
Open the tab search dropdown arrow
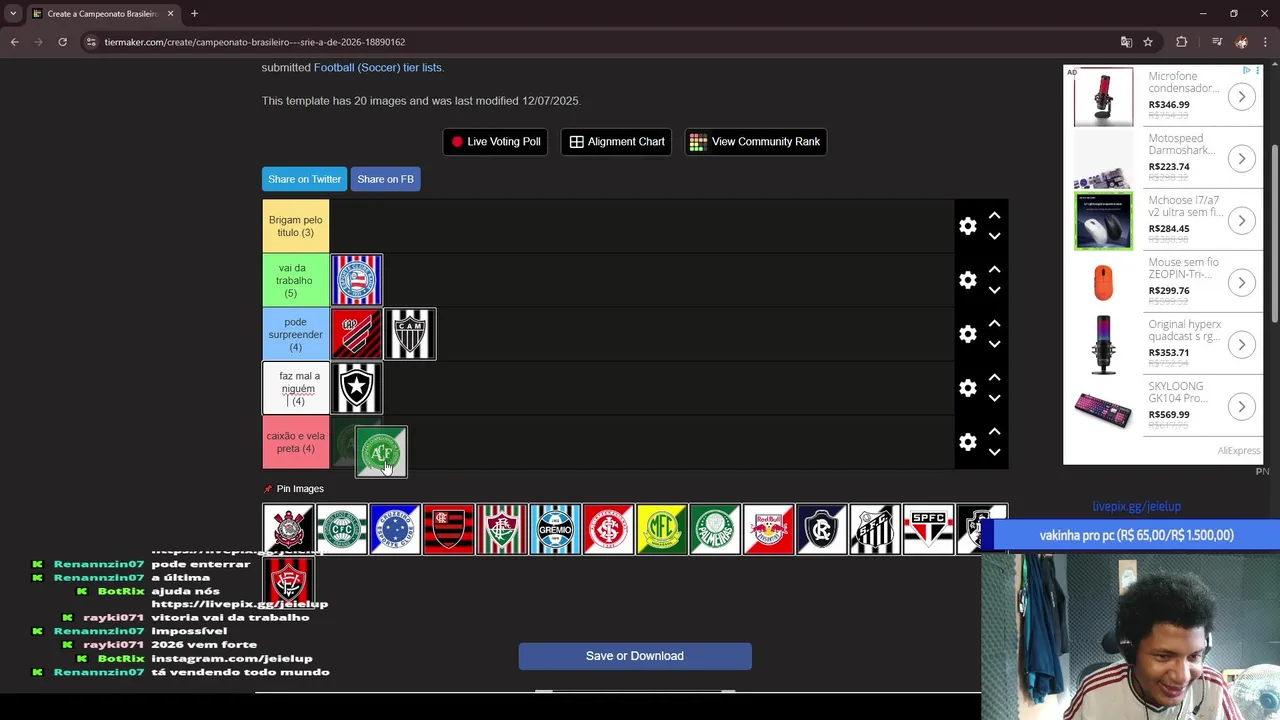click(13, 14)
